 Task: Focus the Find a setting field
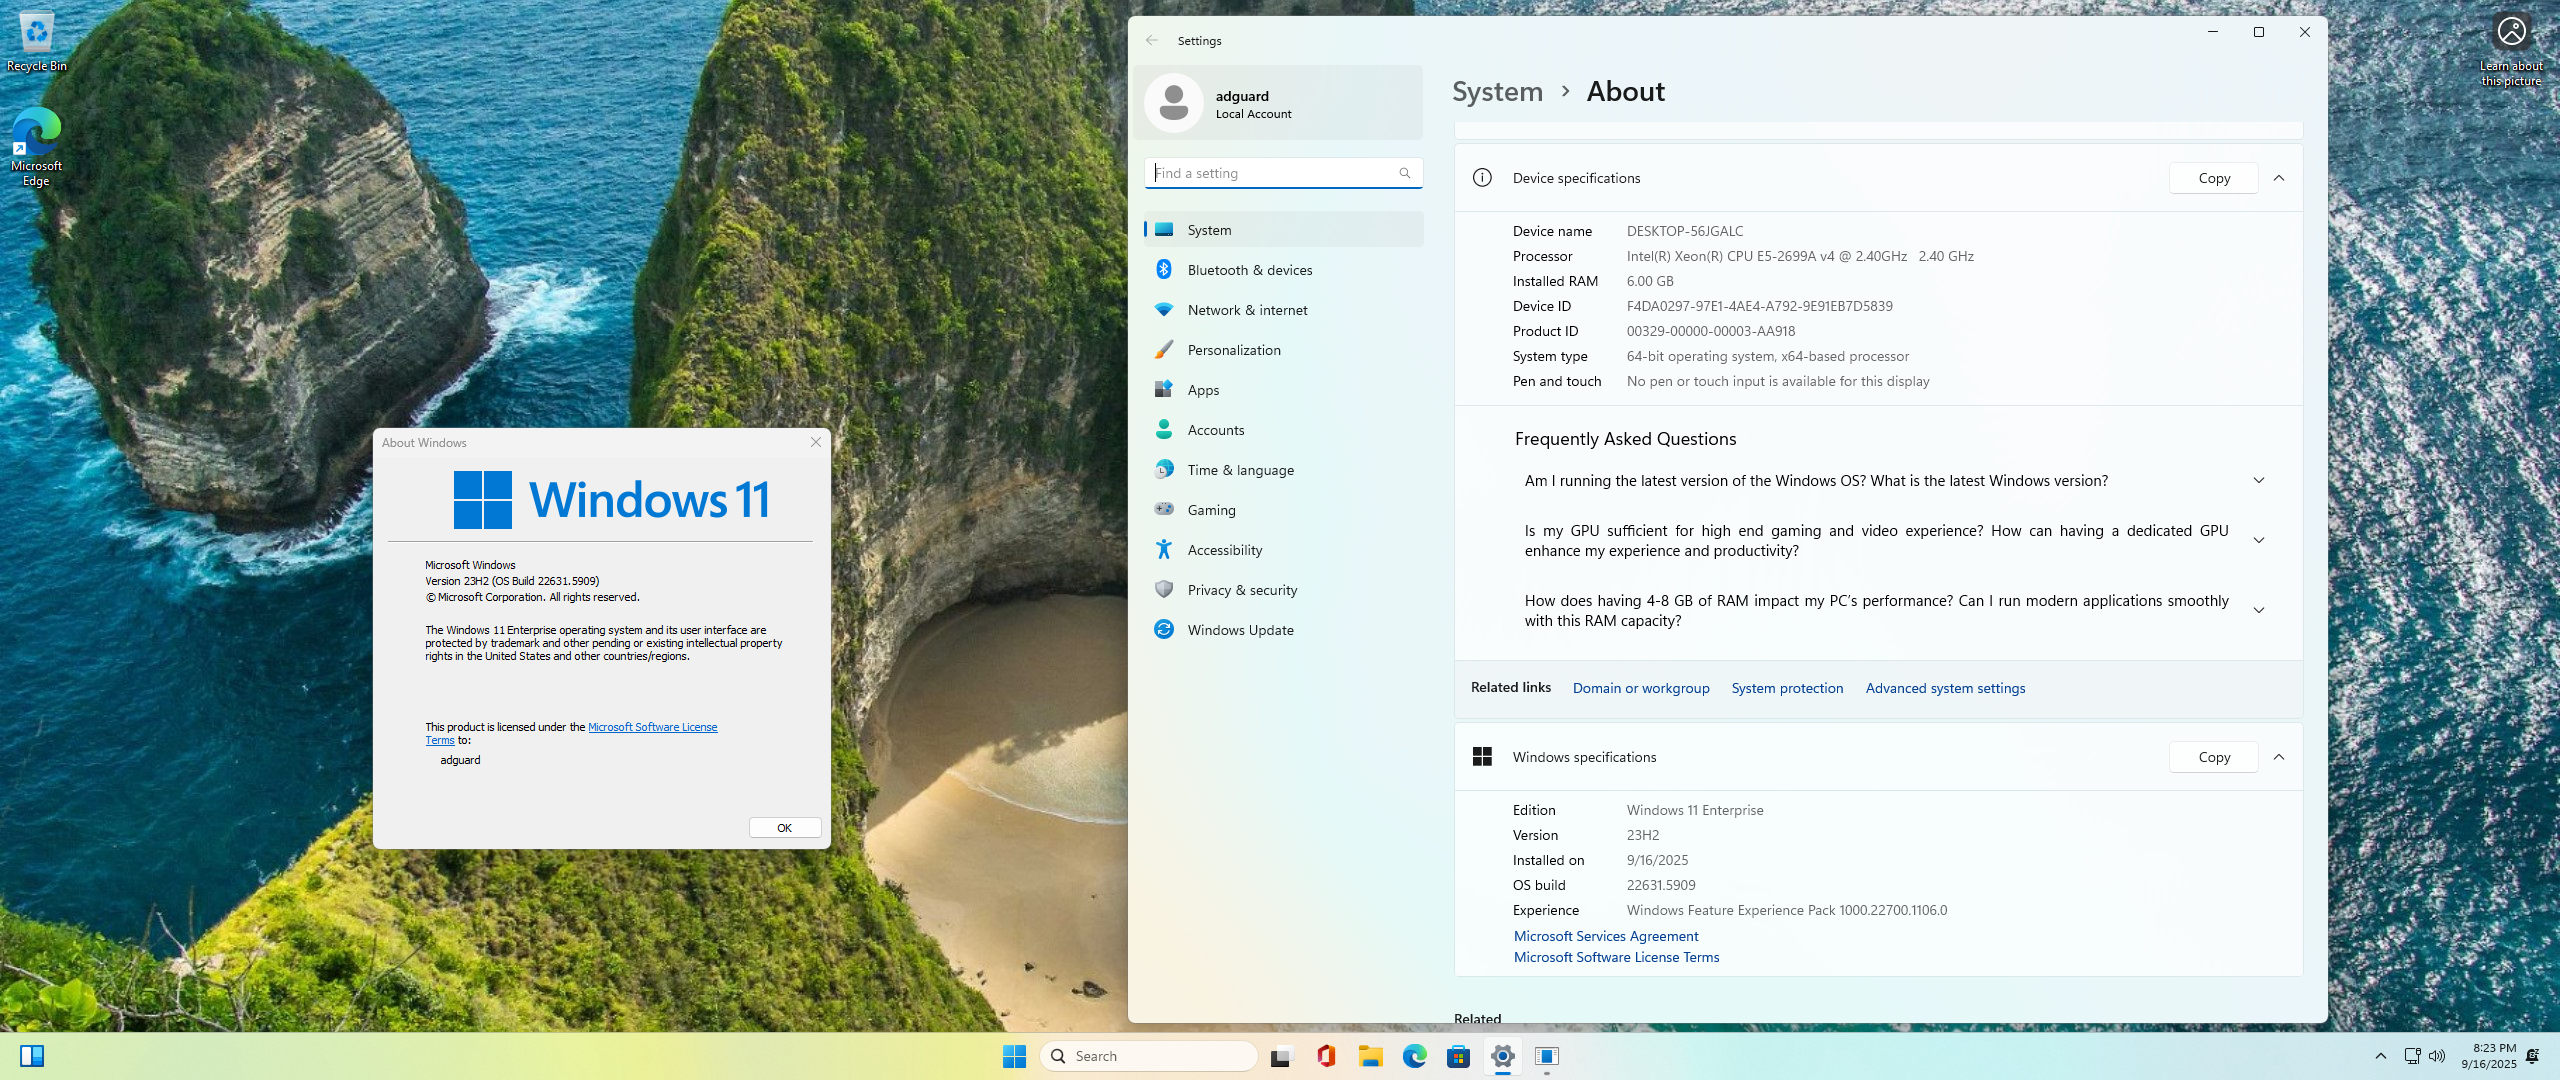1284,173
